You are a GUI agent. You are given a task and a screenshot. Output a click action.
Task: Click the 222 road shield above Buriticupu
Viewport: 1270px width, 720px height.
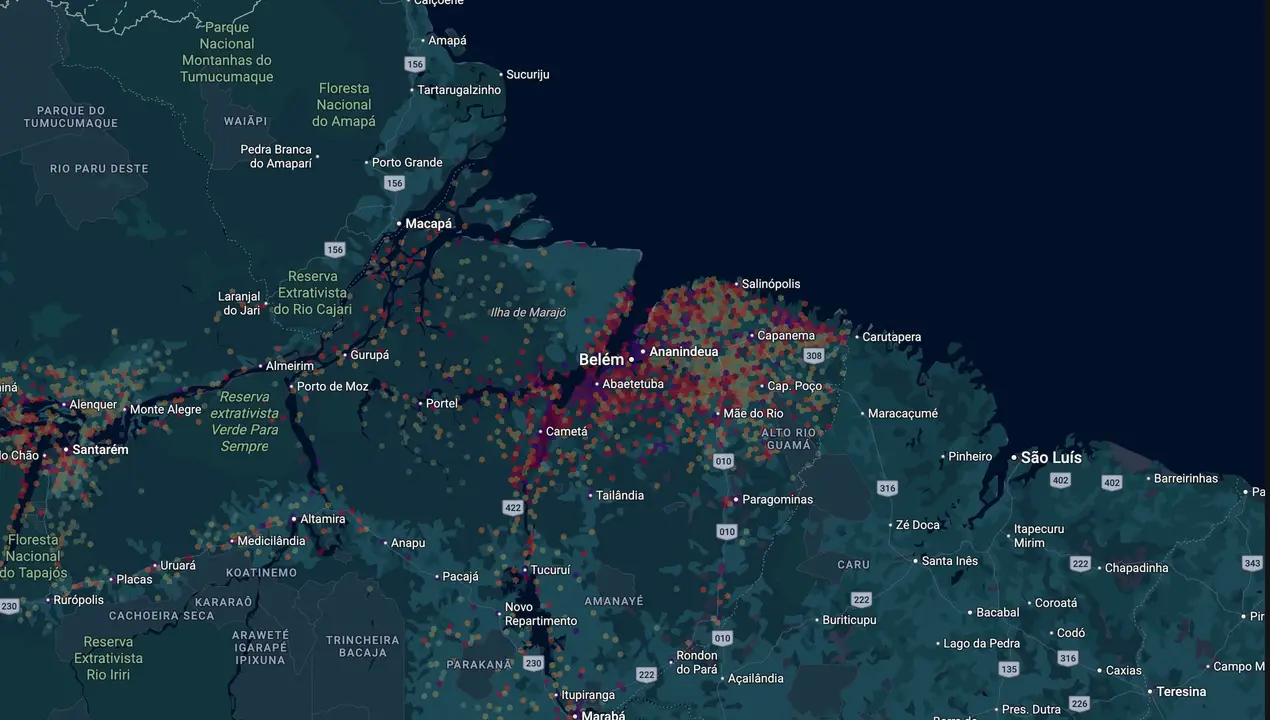point(862,599)
